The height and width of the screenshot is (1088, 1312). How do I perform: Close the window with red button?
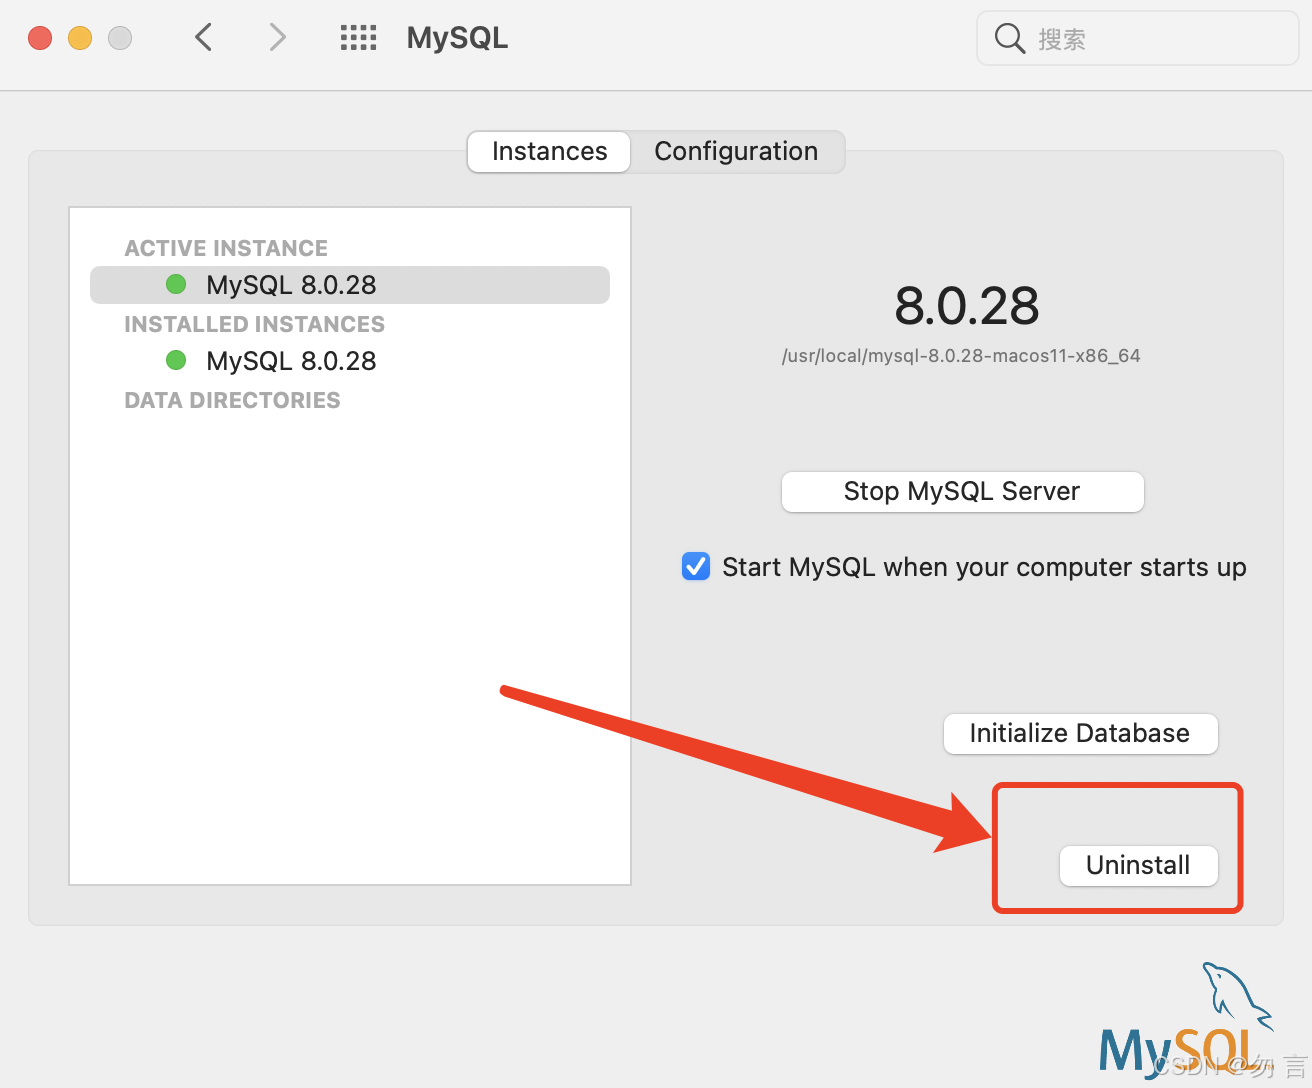40,38
